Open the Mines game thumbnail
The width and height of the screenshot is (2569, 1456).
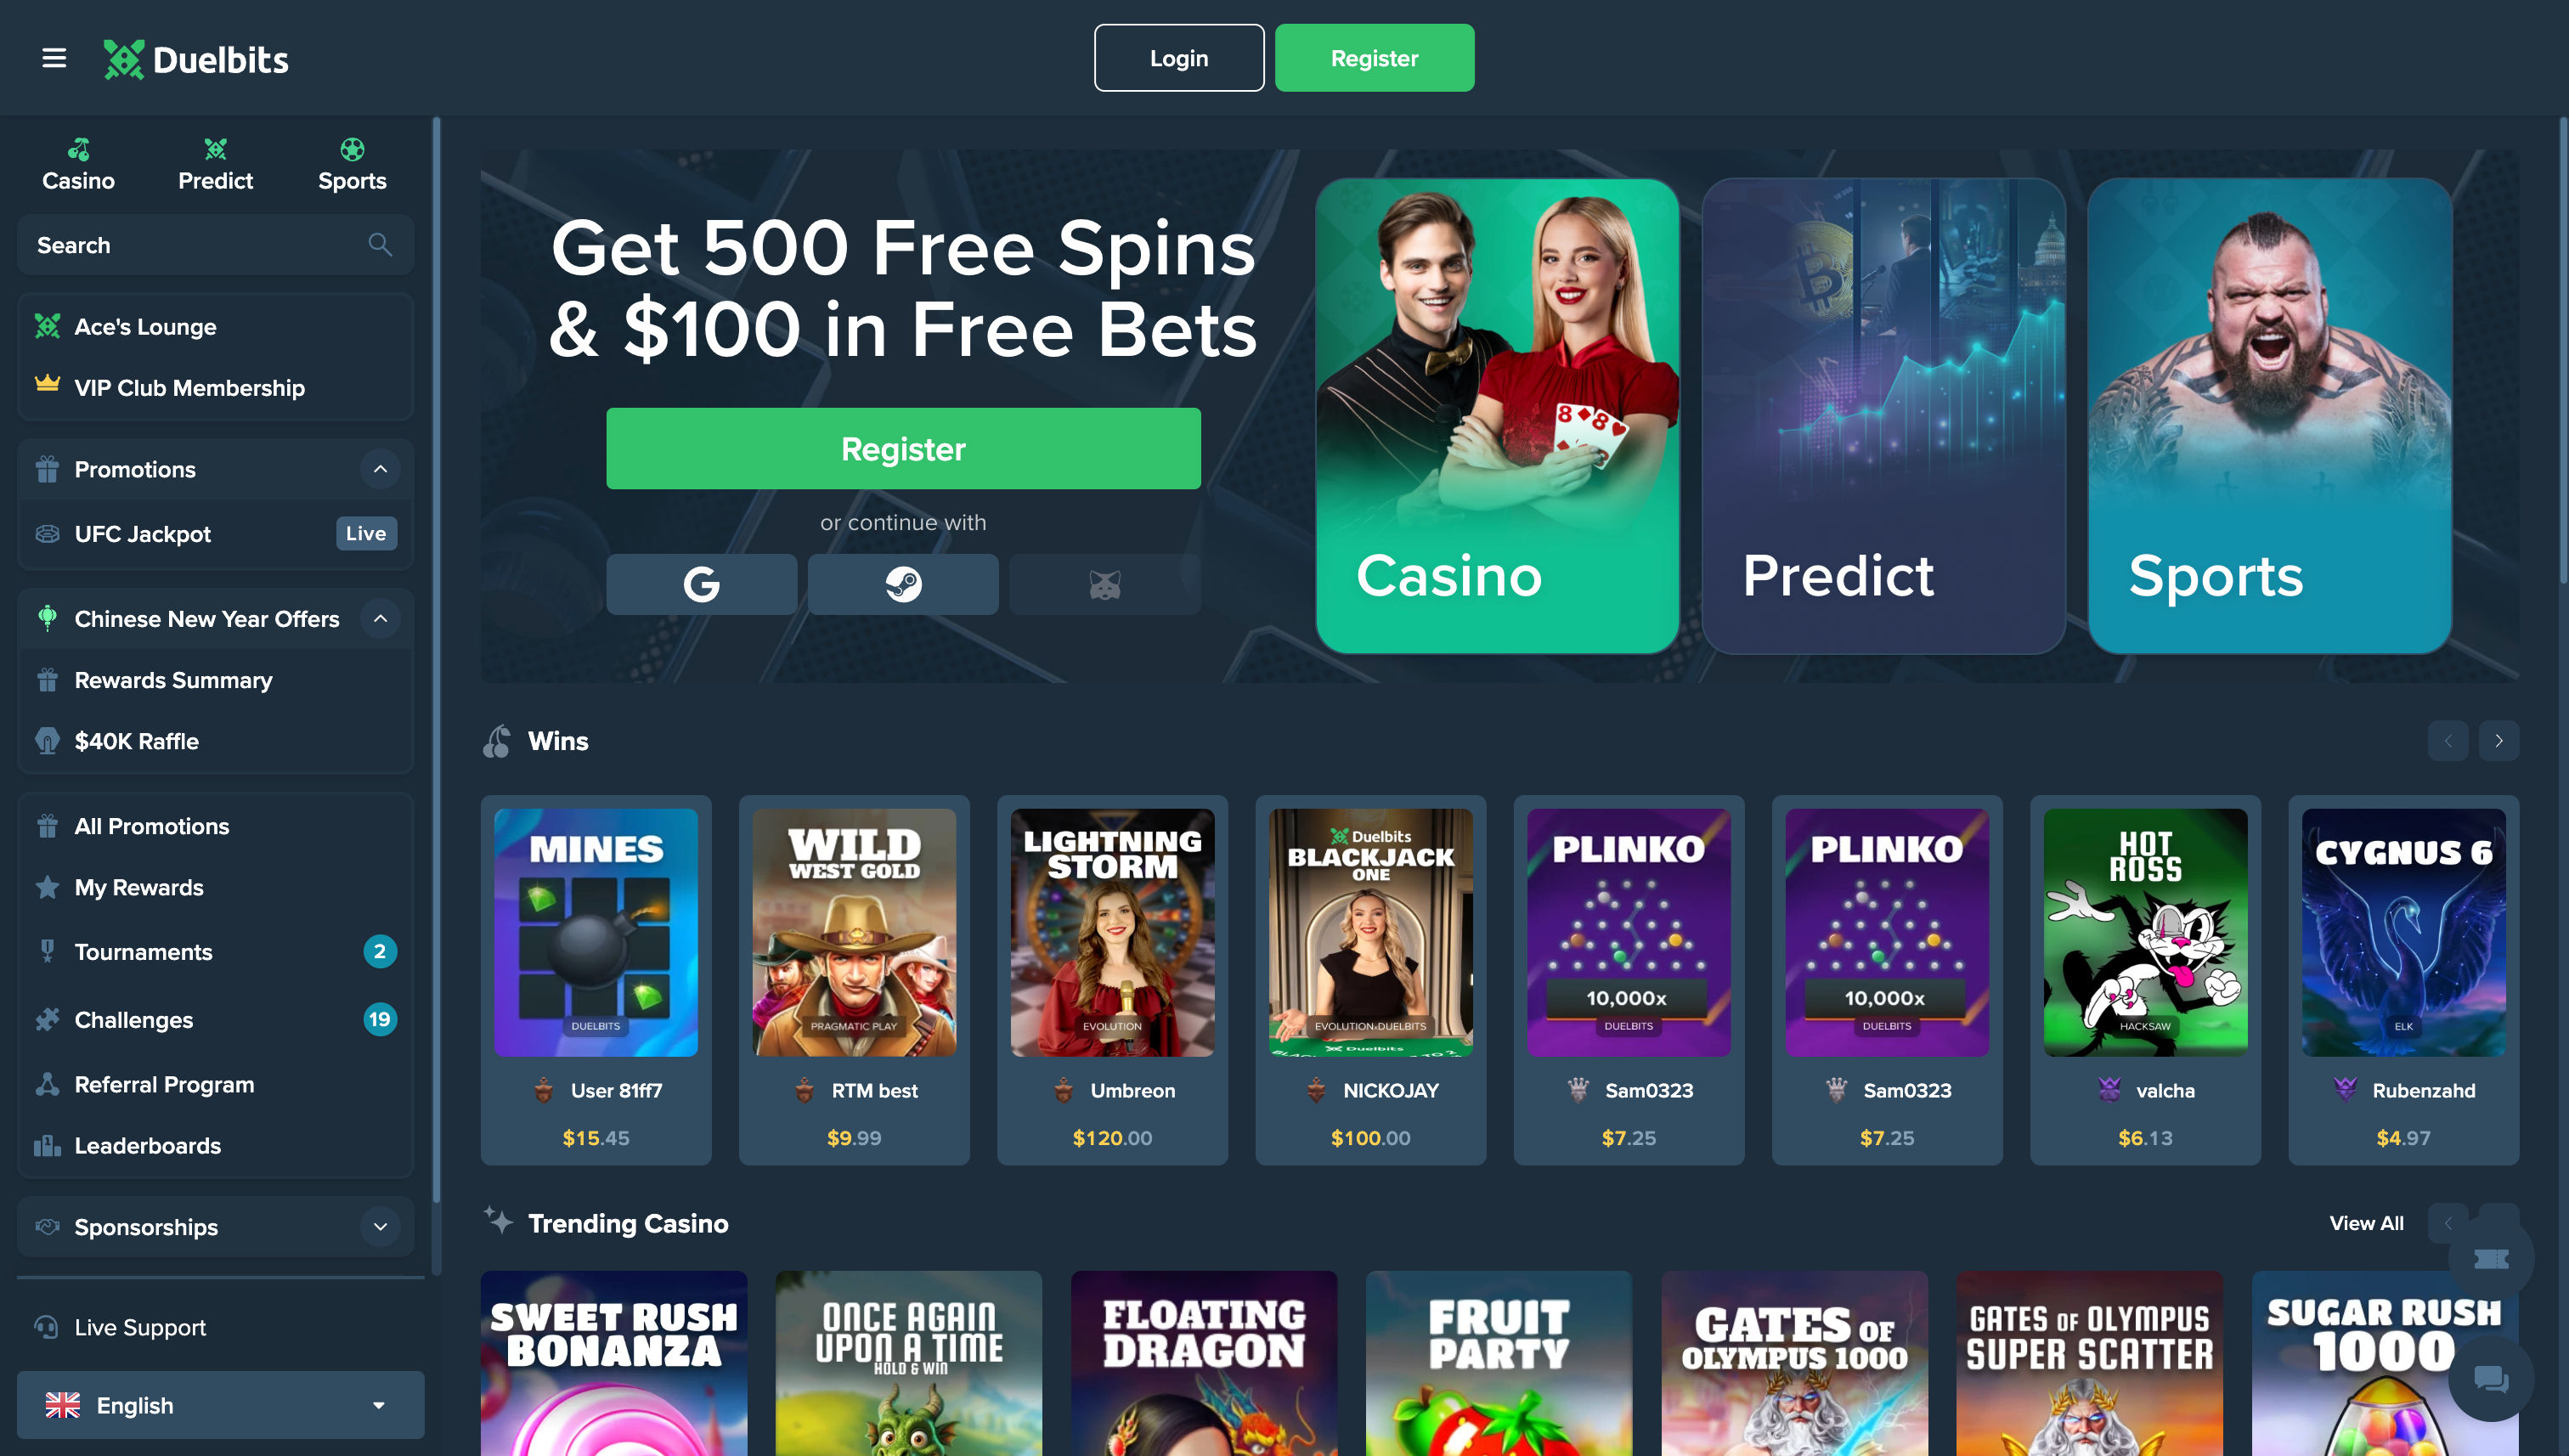click(596, 932)
